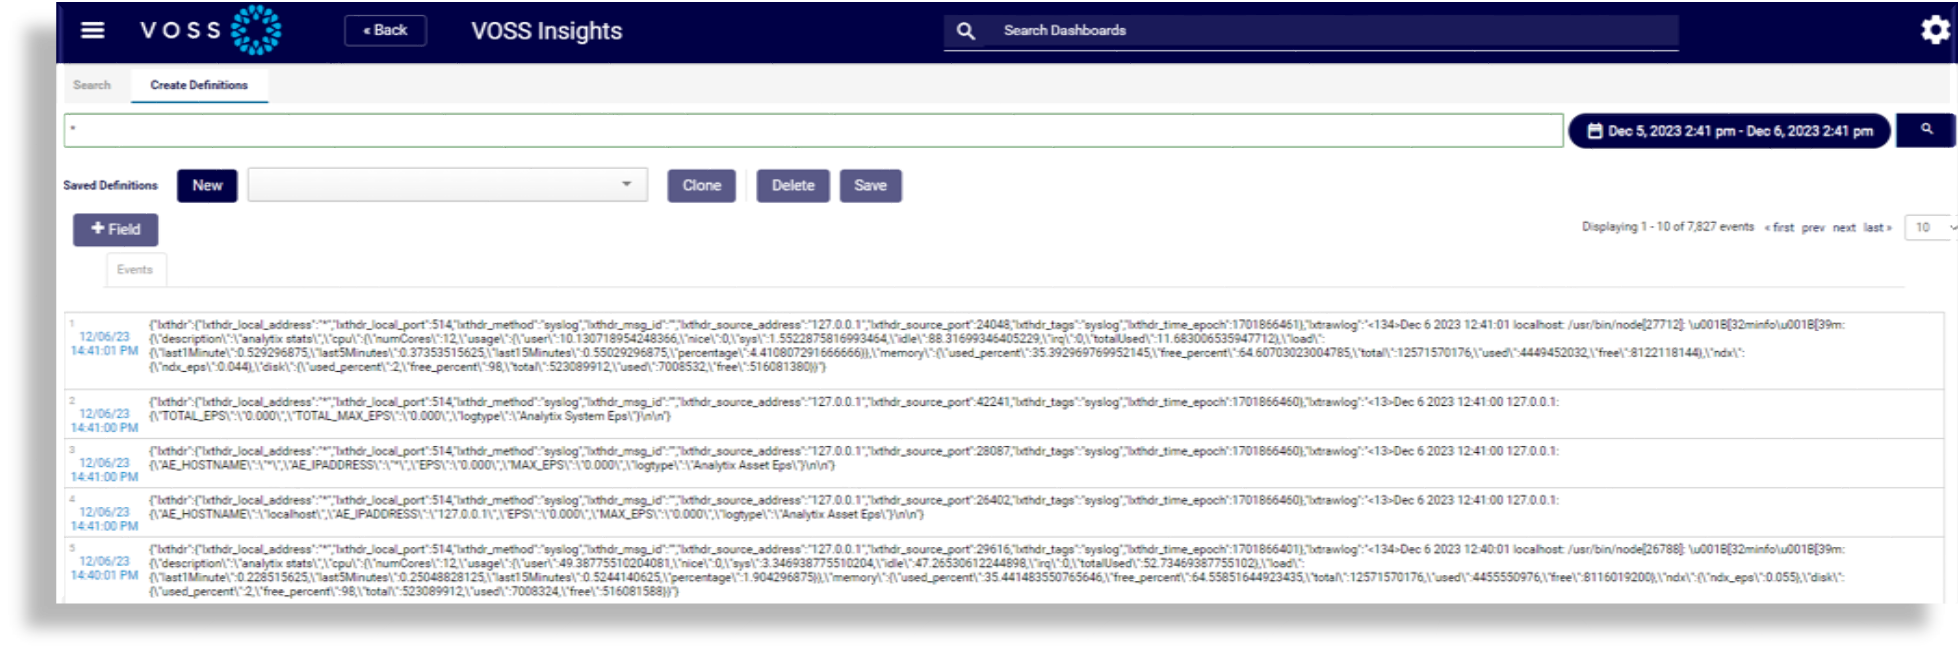Open the page size dropdown showing 10

[1930, 227]
